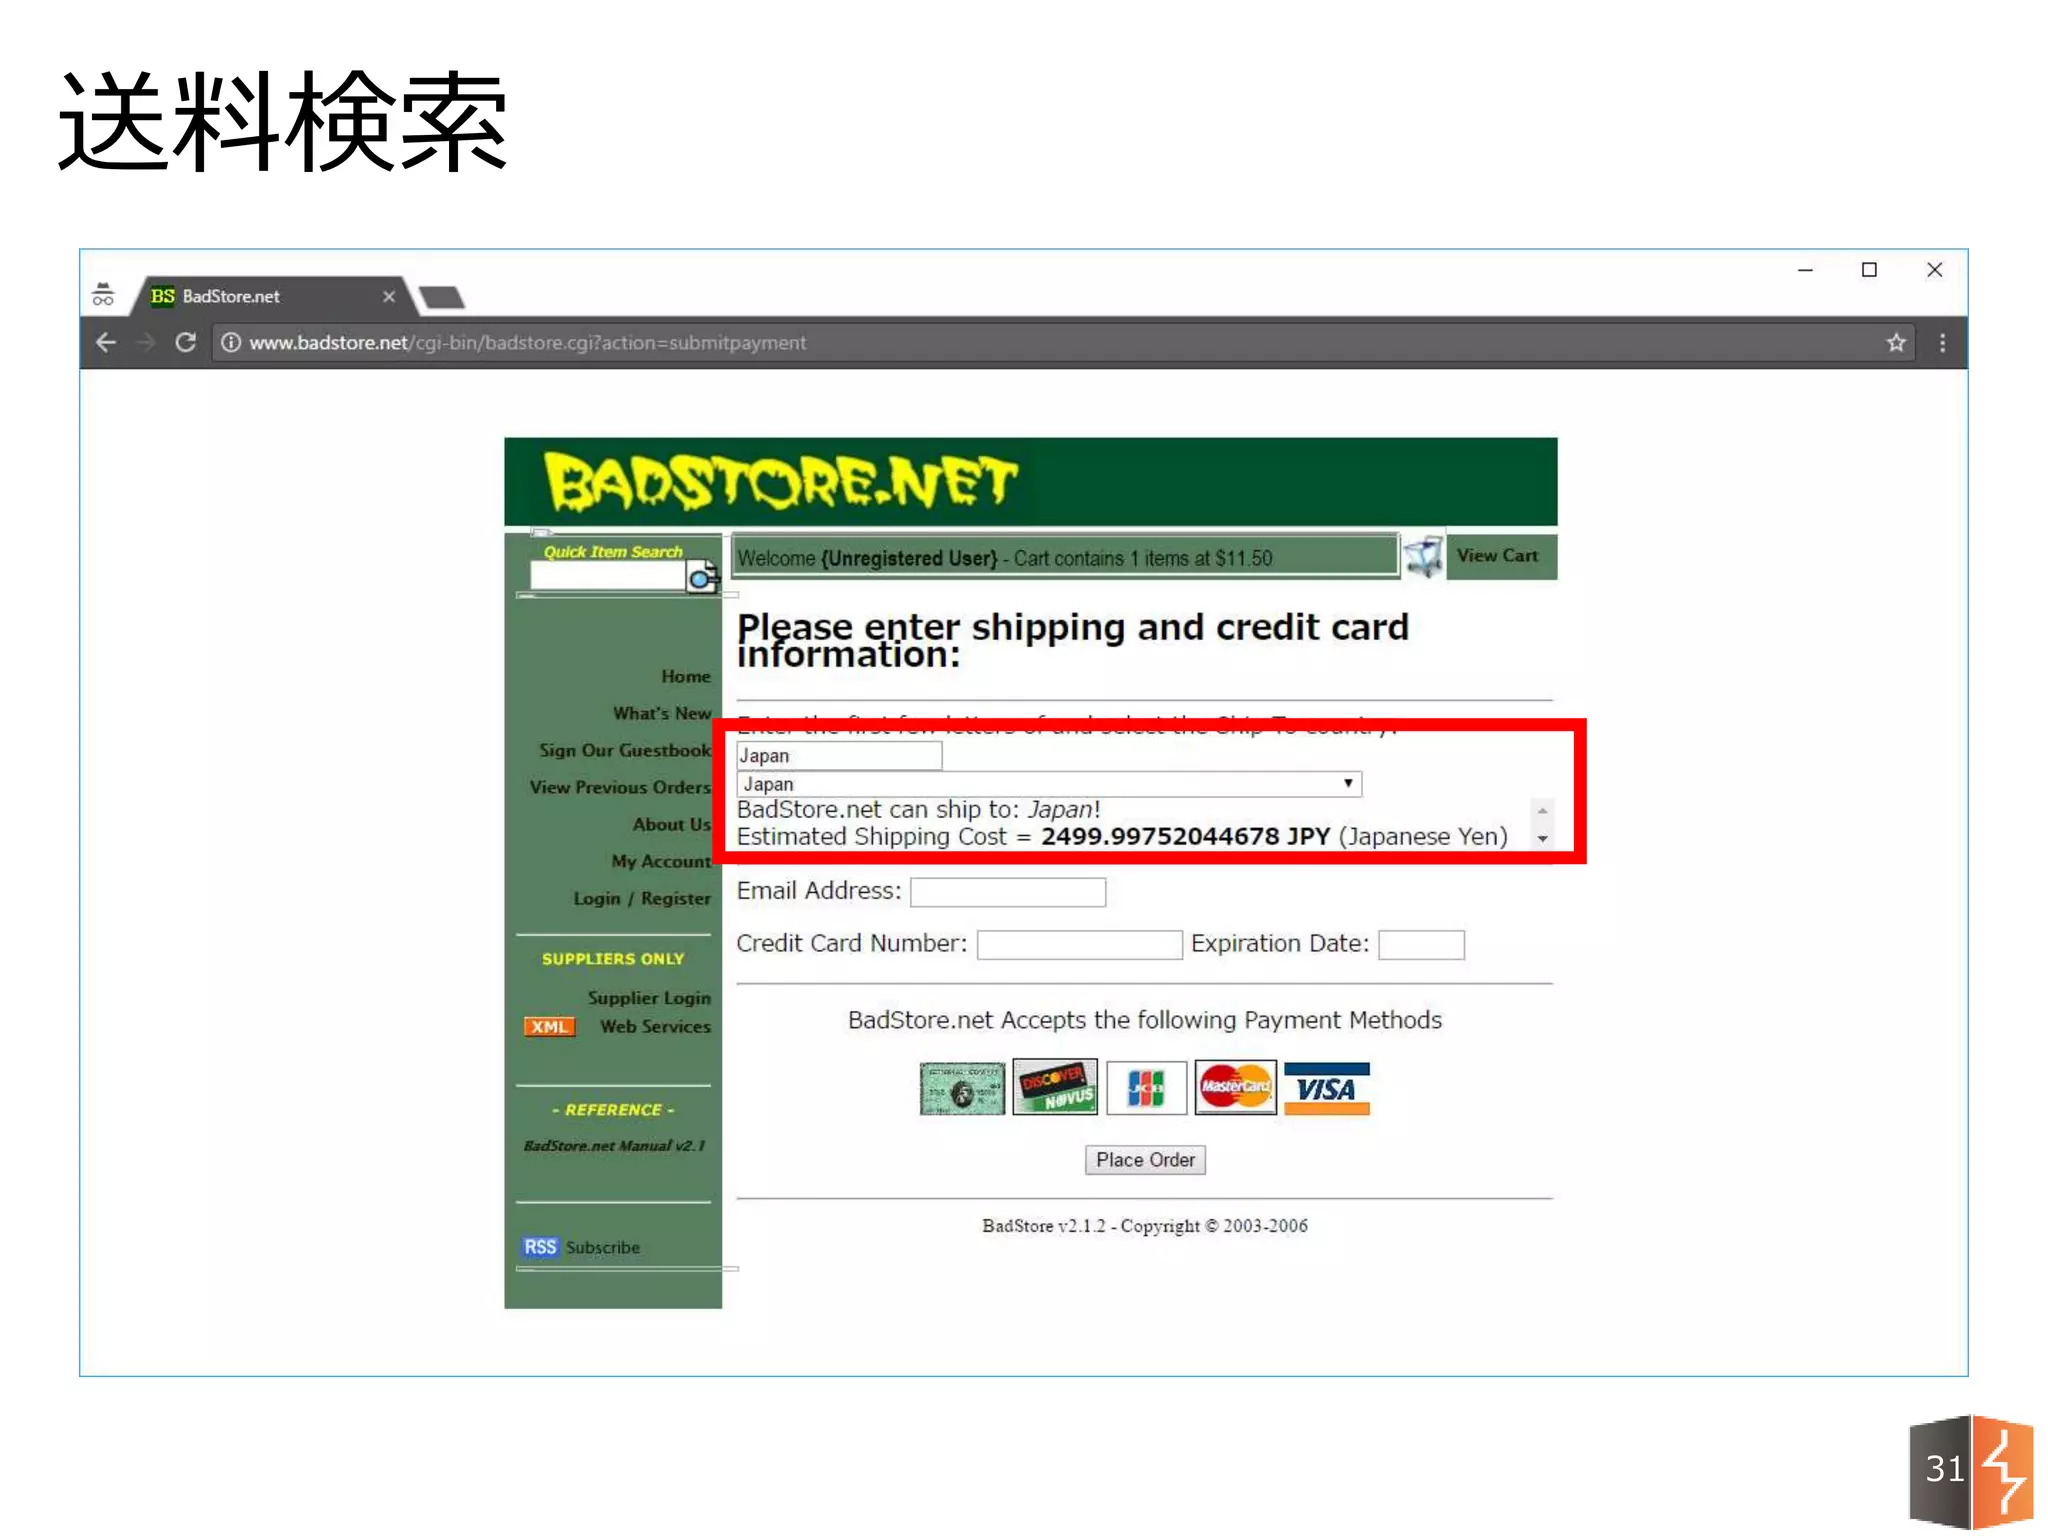Click the VISA card logo
Screen dimensions: 2048x1536
1326,1088
